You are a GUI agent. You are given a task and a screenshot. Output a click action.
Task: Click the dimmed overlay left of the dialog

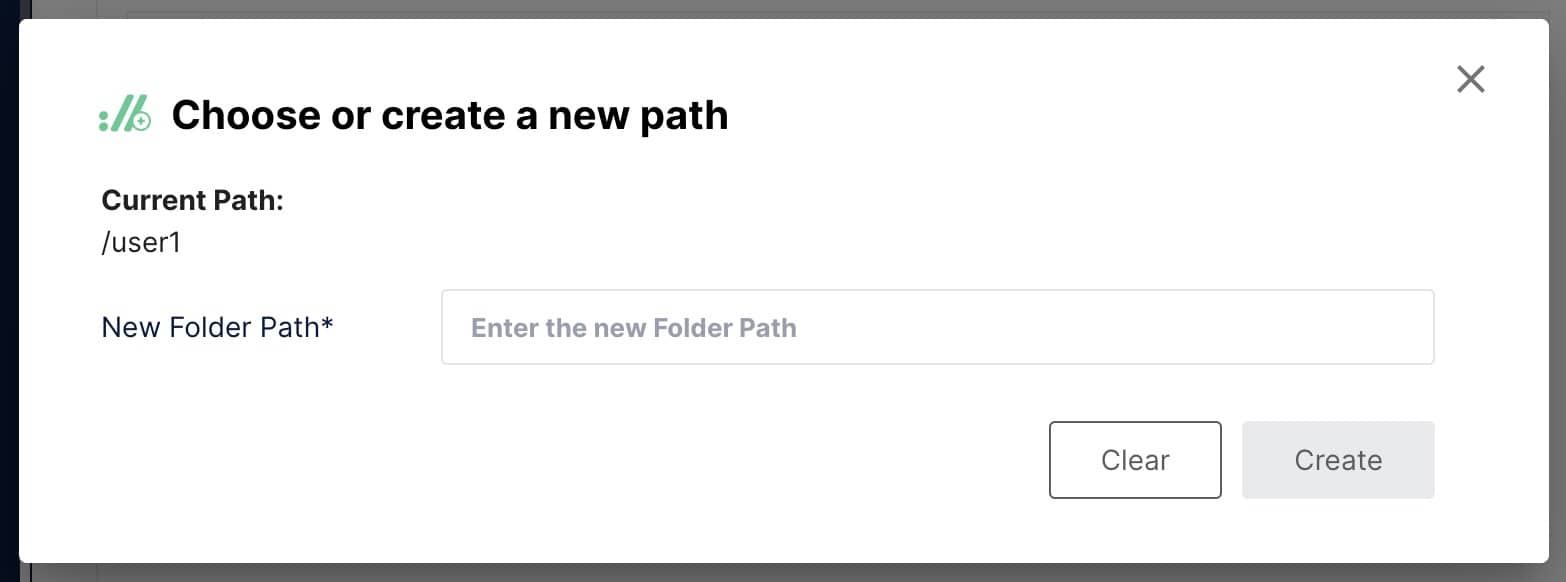(x=9, y=300)
